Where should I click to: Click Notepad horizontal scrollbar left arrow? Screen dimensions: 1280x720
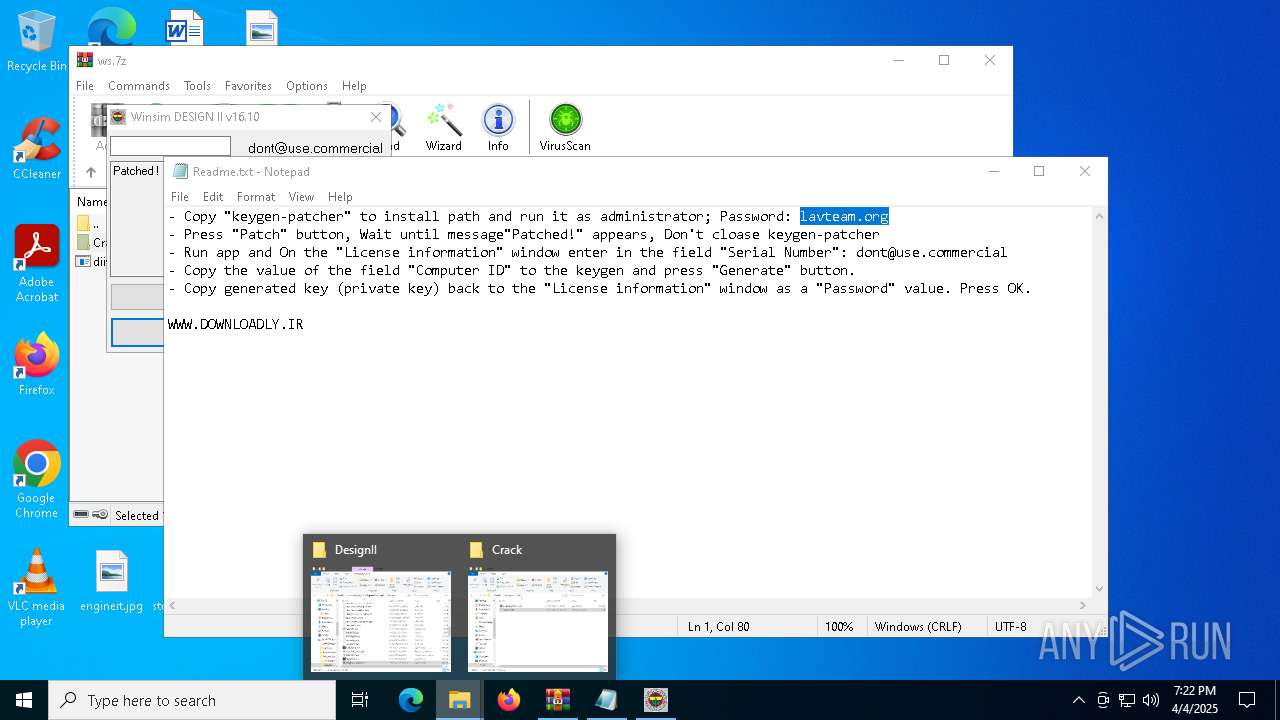pos(173,605)
